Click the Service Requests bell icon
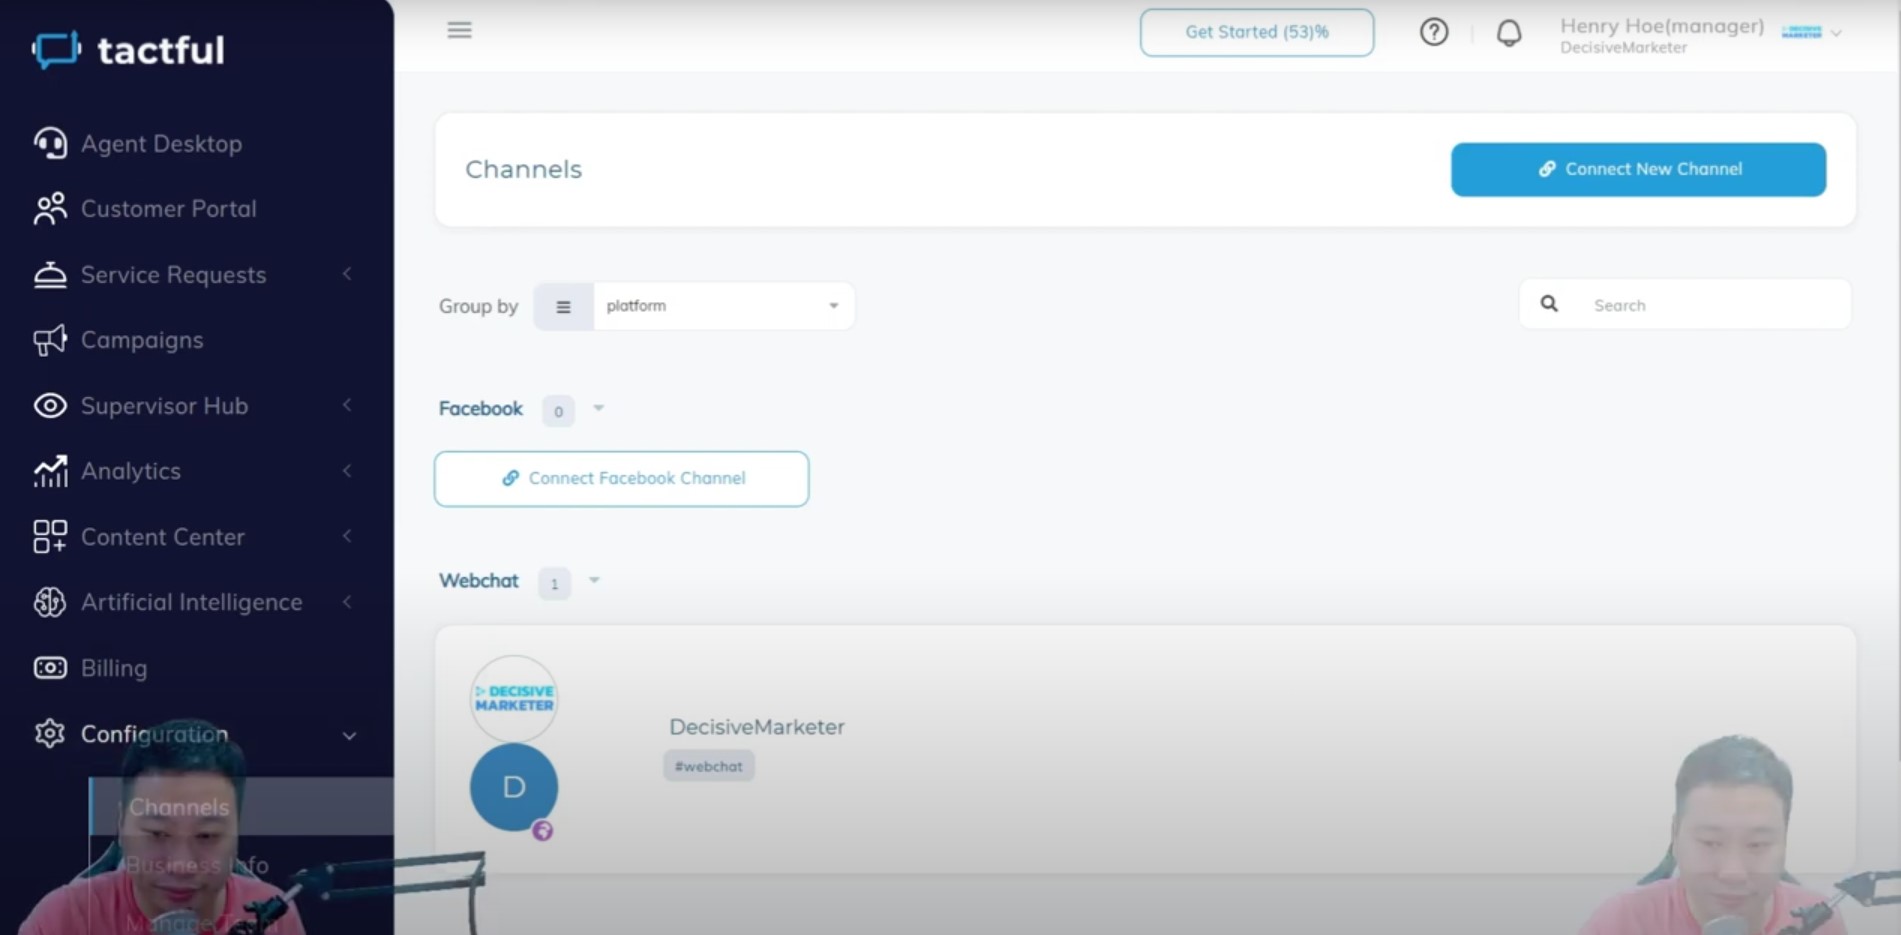The width and height of the screenshot is (1901, 935). click(x=50, y=274)
